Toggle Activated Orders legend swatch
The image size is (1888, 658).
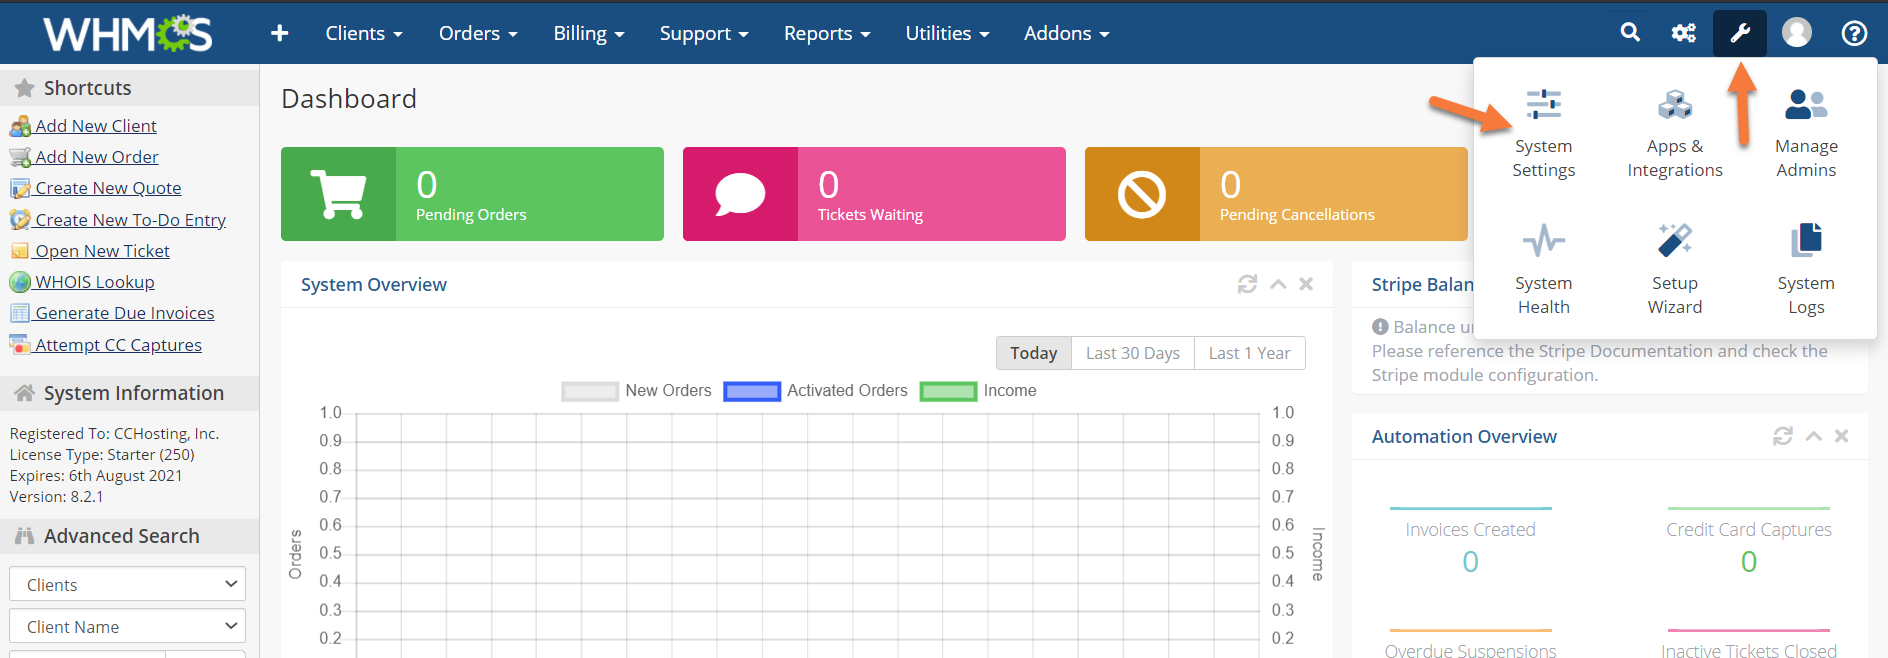[x=751, y=391]
